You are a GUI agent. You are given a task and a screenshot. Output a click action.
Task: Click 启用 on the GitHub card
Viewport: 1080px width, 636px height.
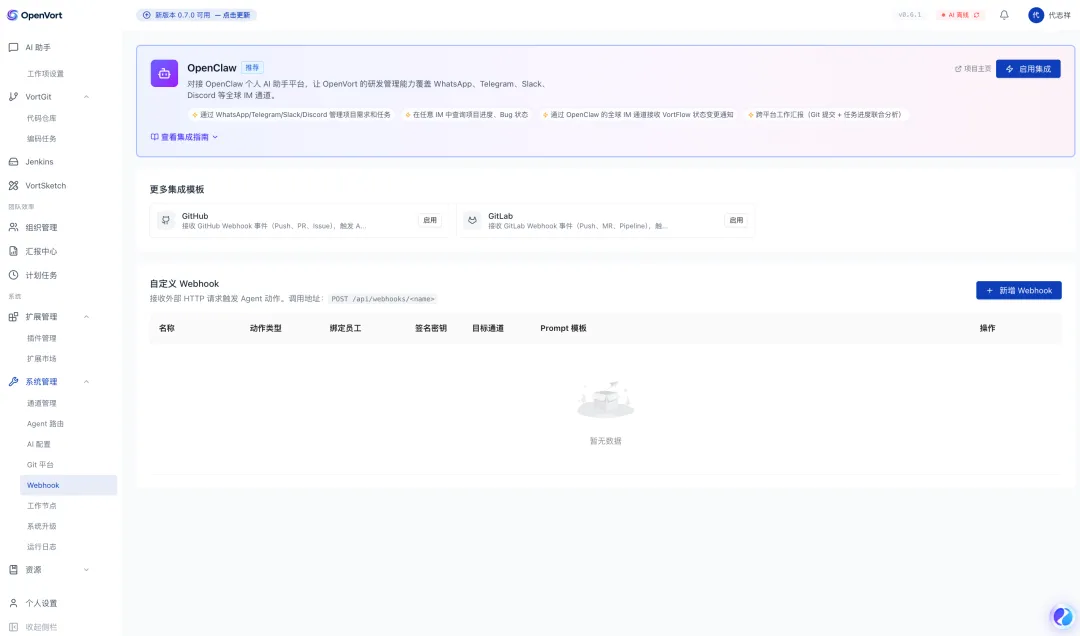[430, 220]
